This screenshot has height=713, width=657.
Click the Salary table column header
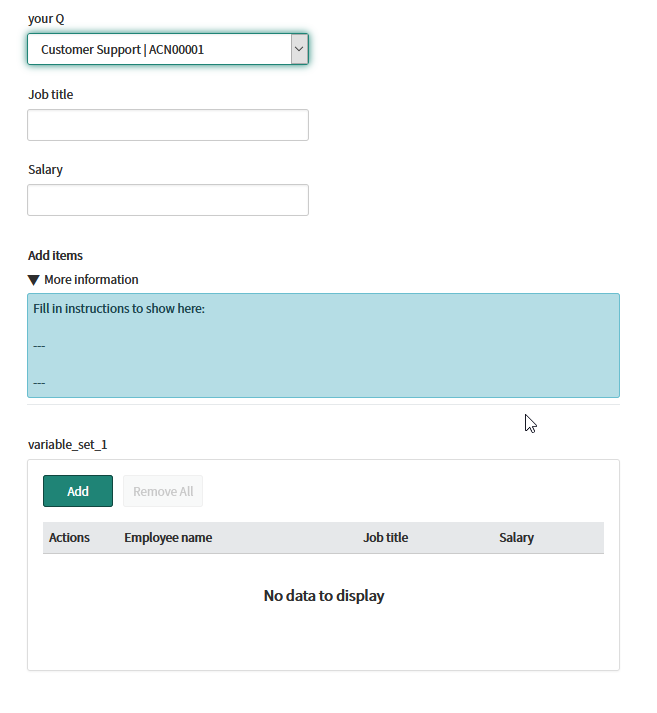click(517, 537)
